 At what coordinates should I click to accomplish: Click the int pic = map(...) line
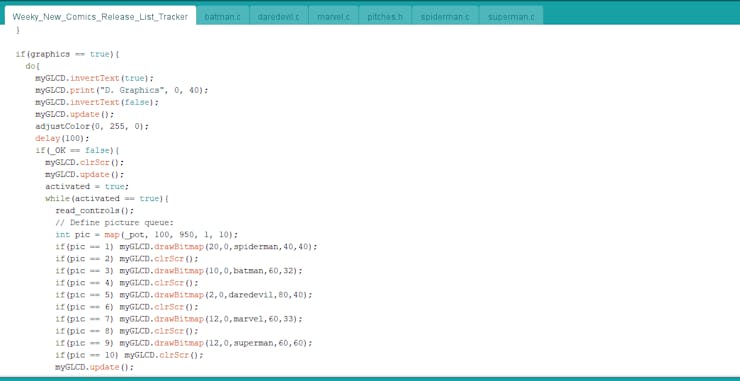coord(147,235)
